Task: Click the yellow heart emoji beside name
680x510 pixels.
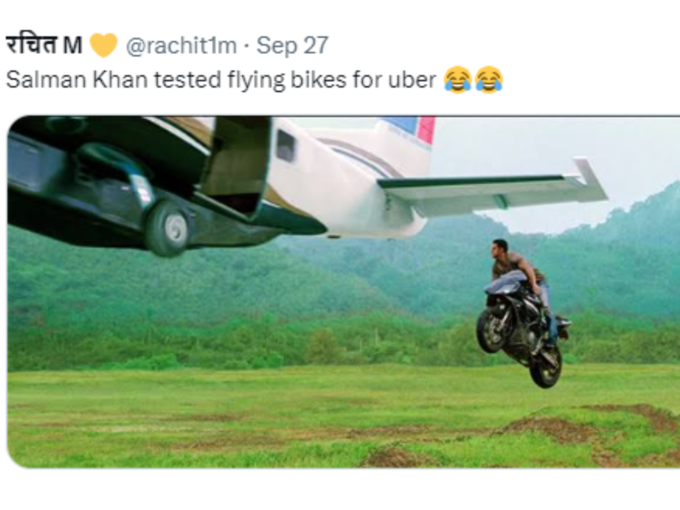Action: click(104, 45)
